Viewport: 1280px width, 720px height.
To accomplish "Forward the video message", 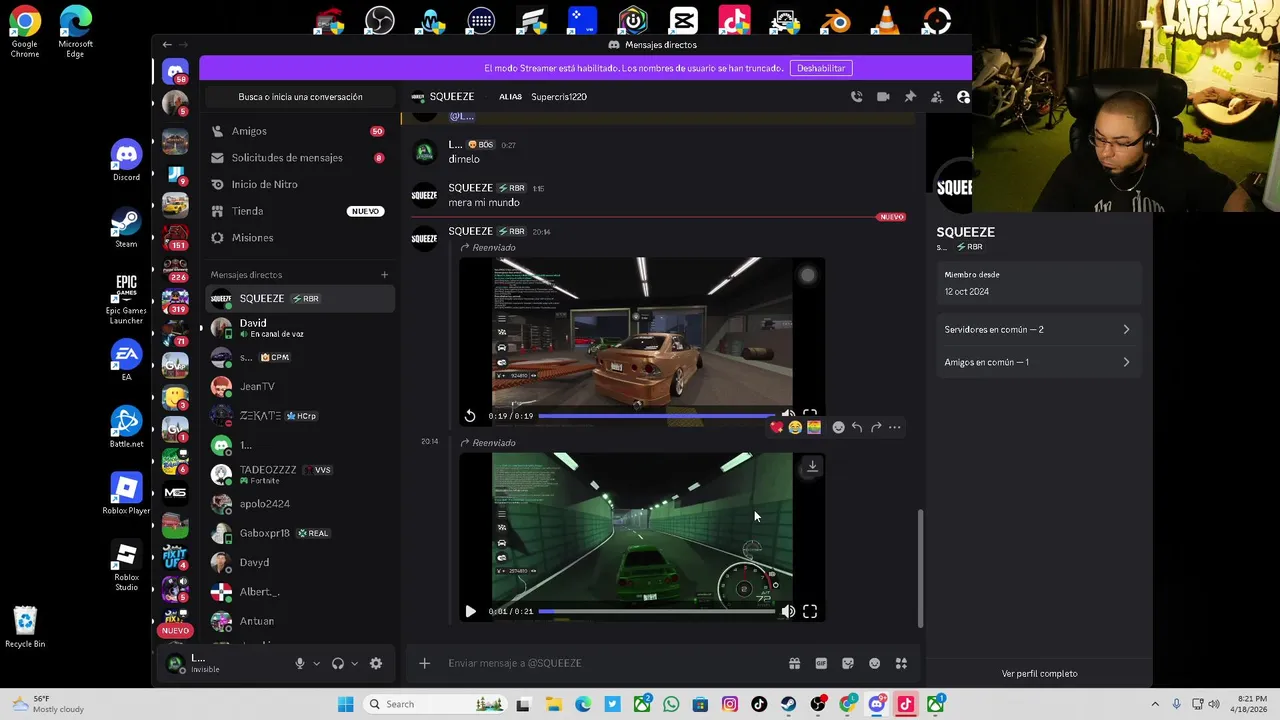I will click(876, 427).
